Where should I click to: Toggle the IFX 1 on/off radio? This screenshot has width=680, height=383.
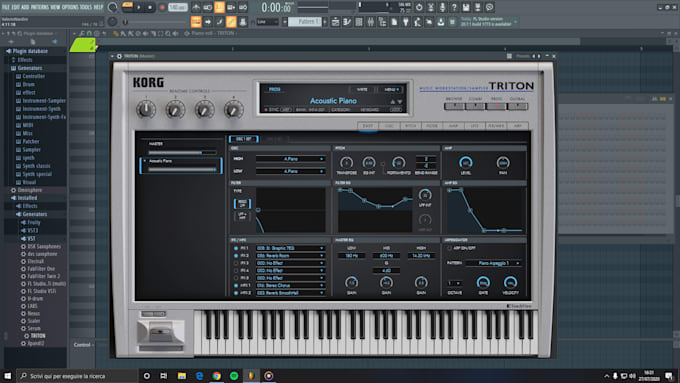point(236,249)
